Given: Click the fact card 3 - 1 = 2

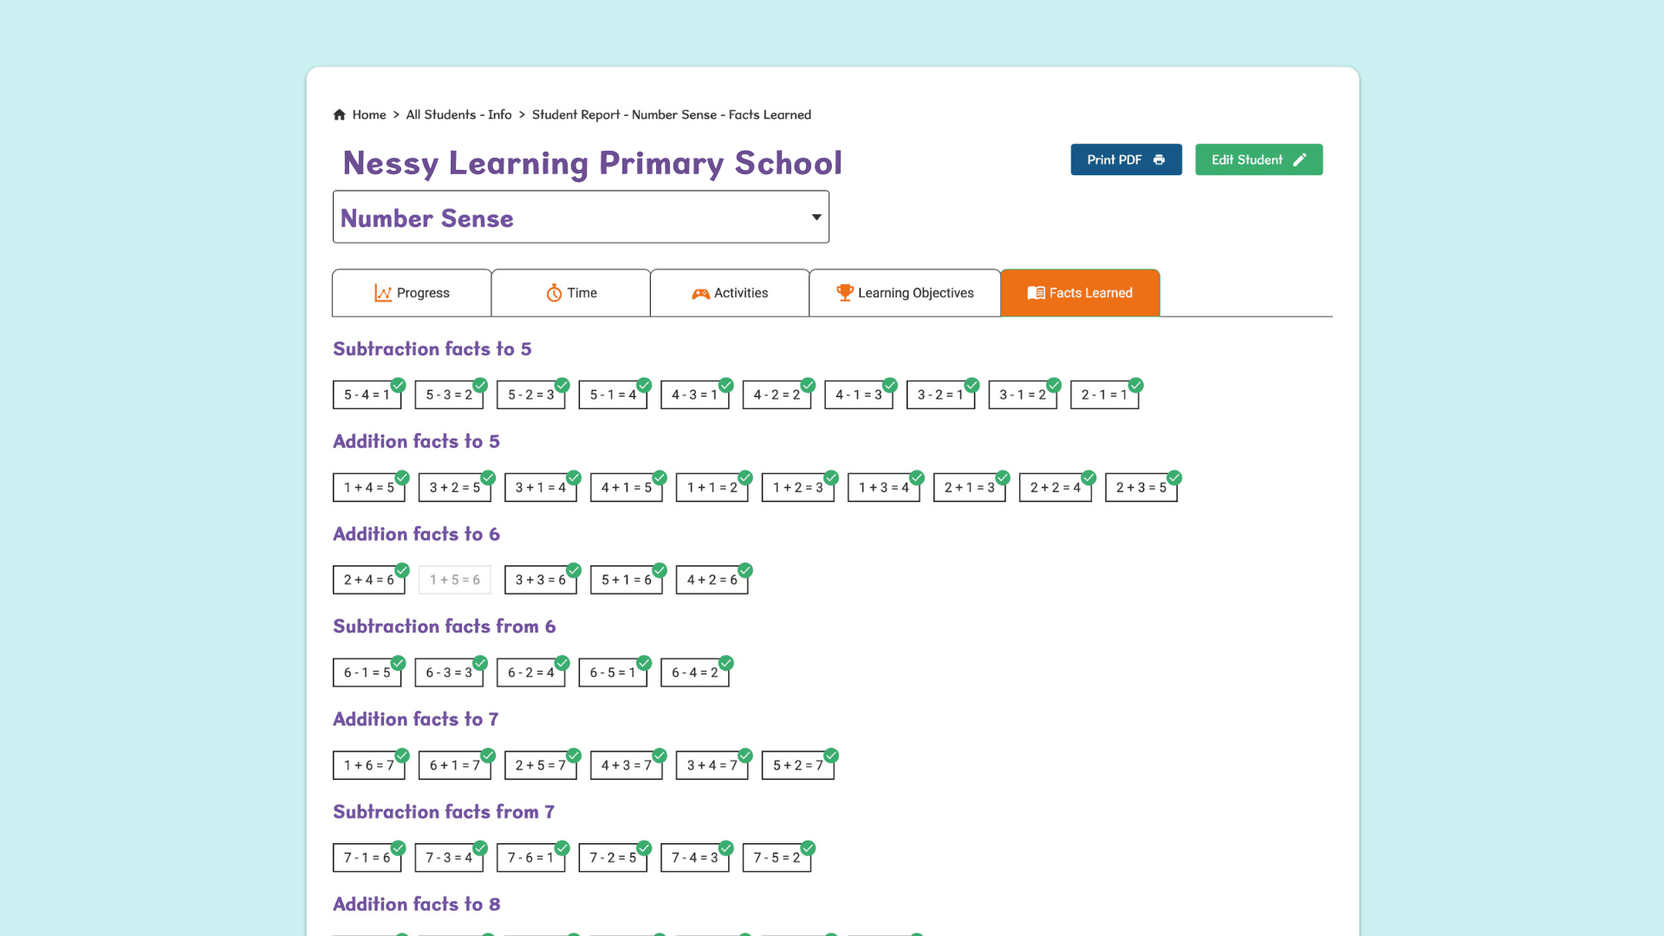Looking at the screenshot, I should coord(1023,395).
